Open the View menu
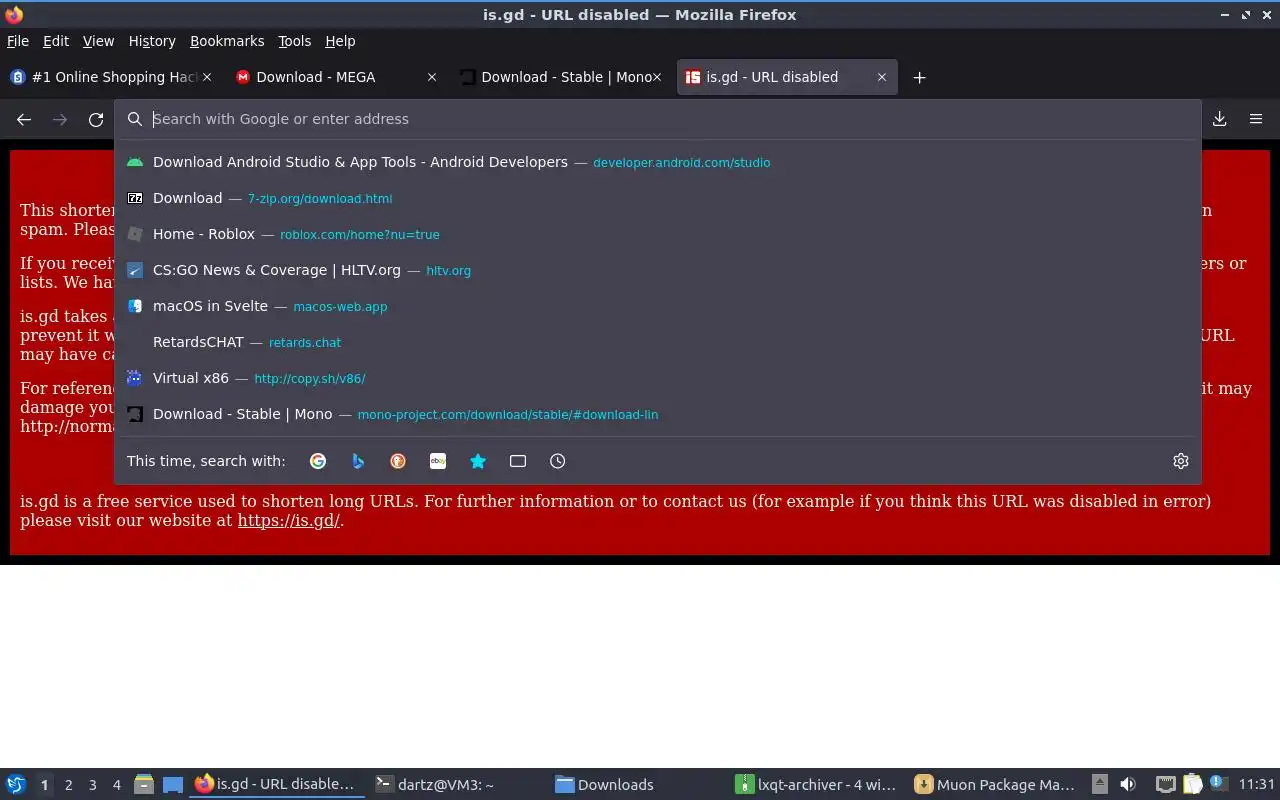Viewport: 1280px width, 800px height. pos(98,41)
